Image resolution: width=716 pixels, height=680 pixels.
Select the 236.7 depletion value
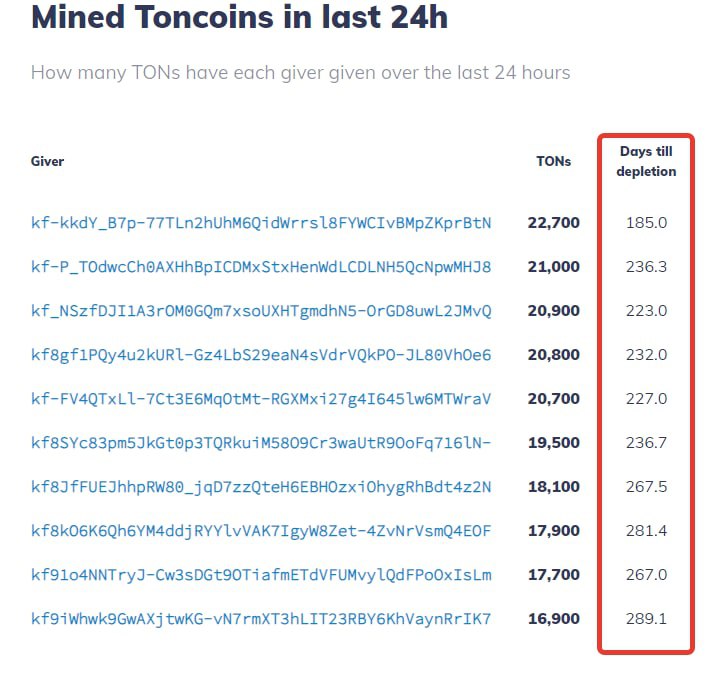click(x=646, y=443)
